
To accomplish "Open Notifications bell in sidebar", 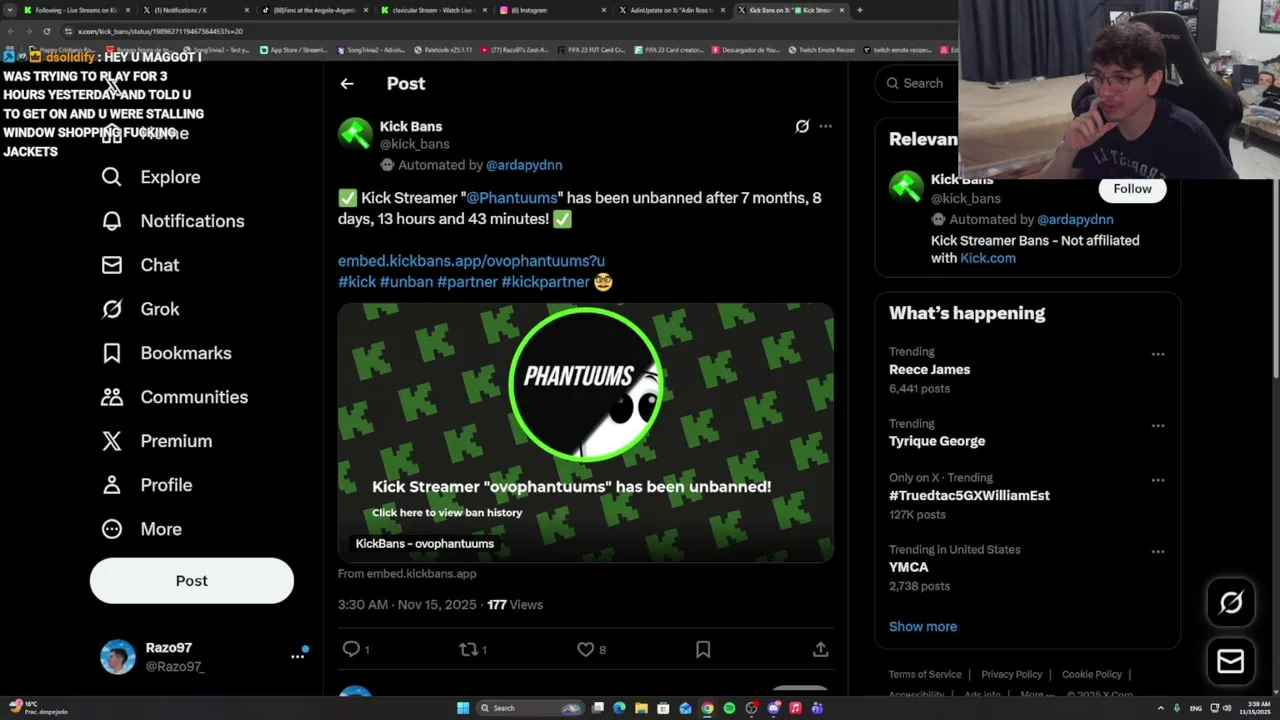I will tap(111, 221).
